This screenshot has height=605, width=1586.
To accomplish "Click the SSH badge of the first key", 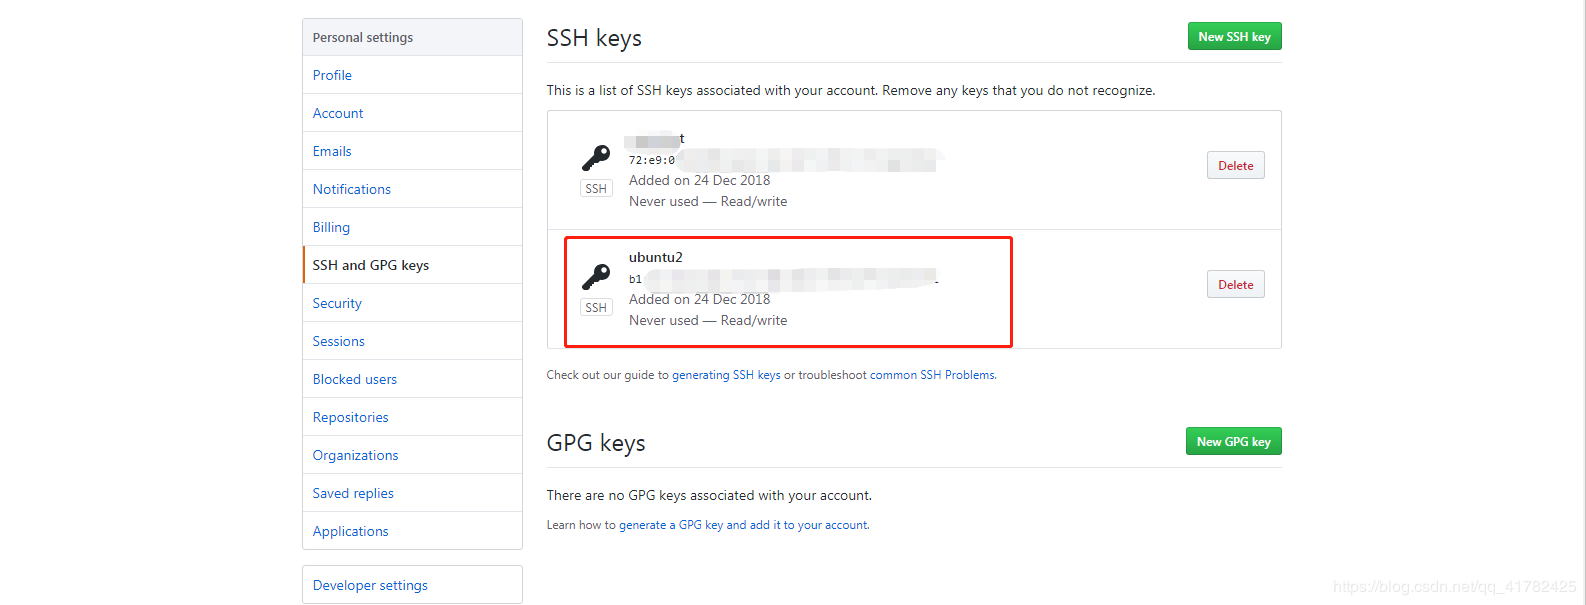I will coord(596,189).
